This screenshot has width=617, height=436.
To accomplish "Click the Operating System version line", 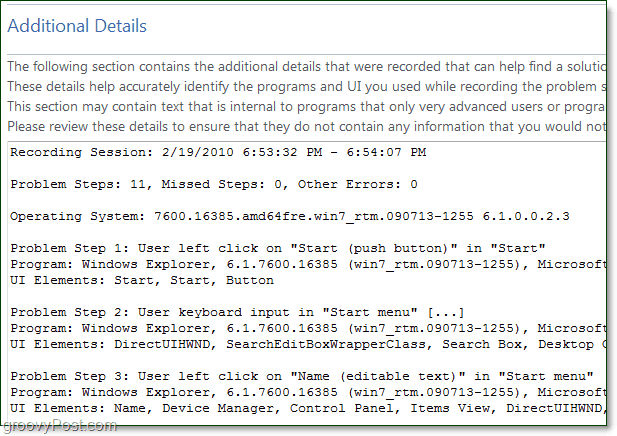I will point(290,216).
